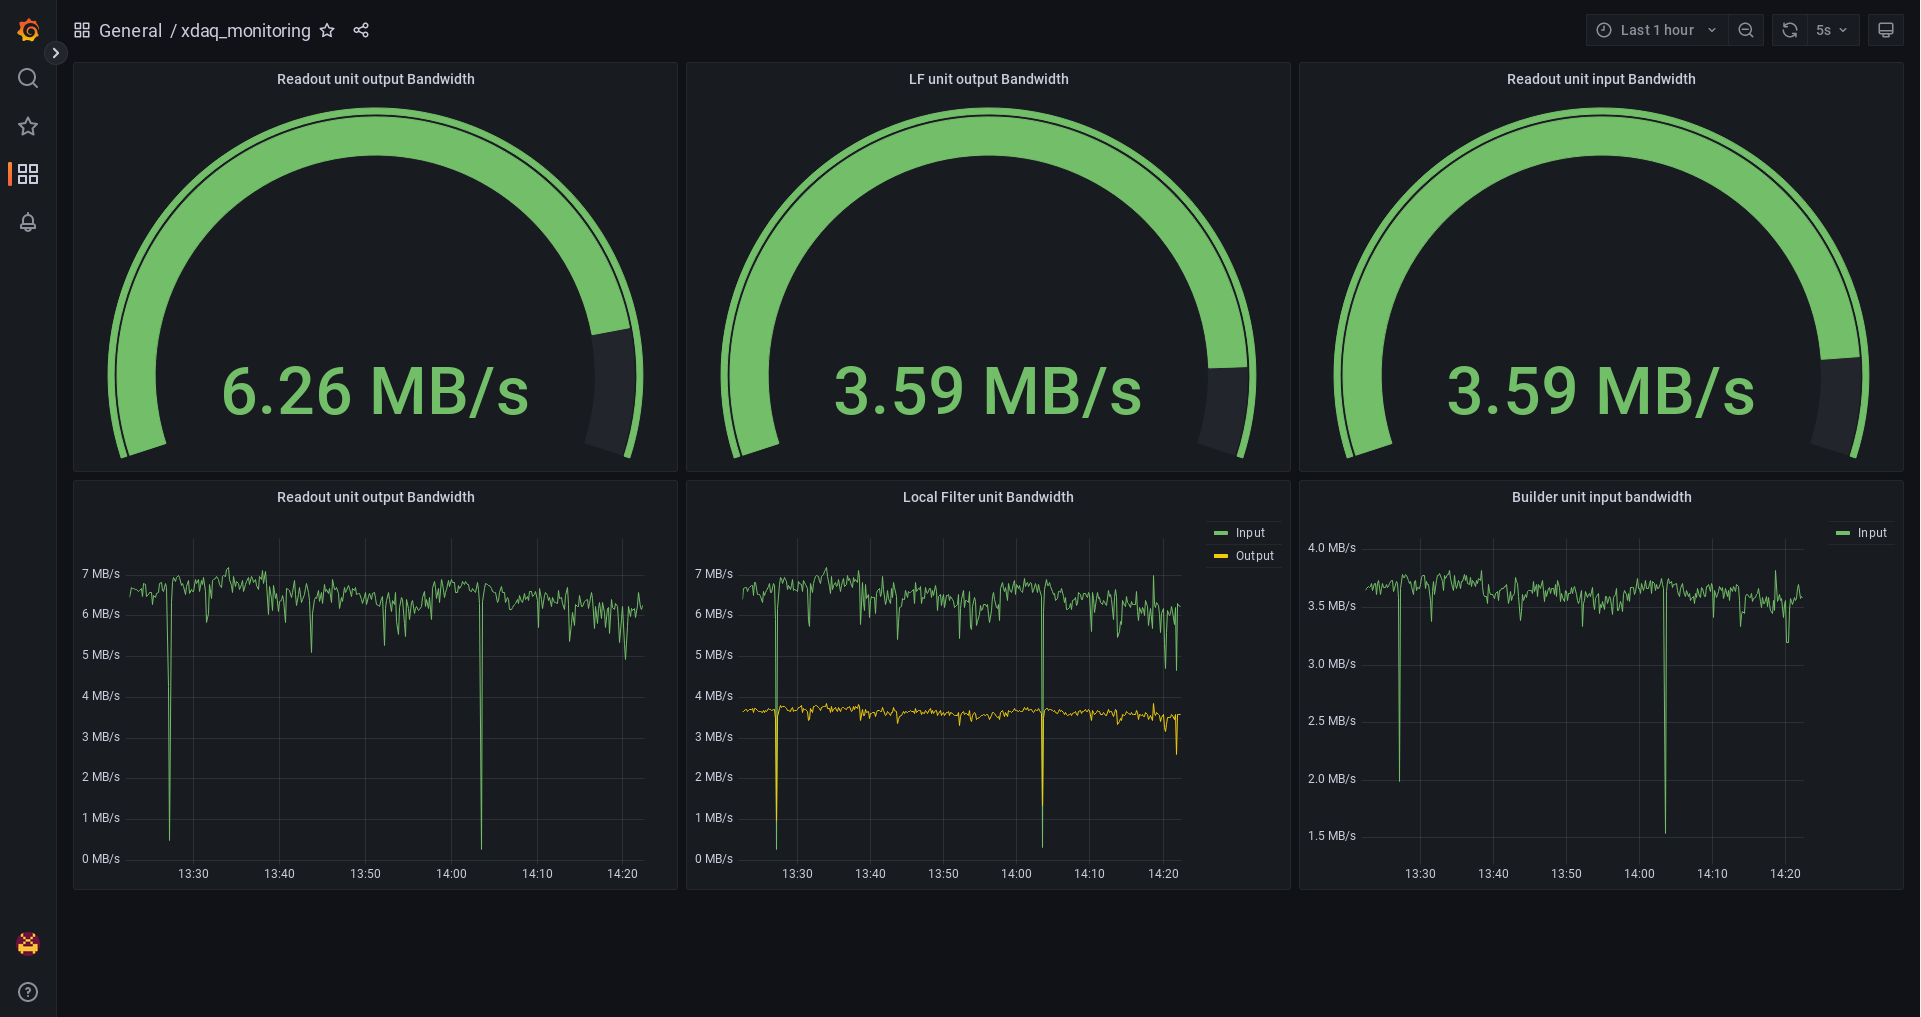This screenshot has height=1017, width=1921.
Task: Enable kiosk mode with the TV icon
Action: 1885,30
